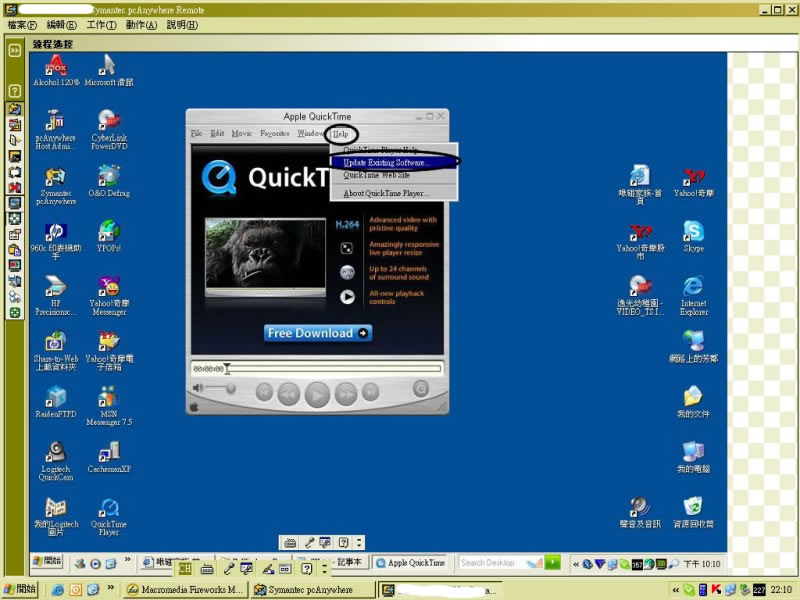Open the pcAnywhere Host Admin desktop icon
Screen dimensions: 800x600
tap(55, 130)
